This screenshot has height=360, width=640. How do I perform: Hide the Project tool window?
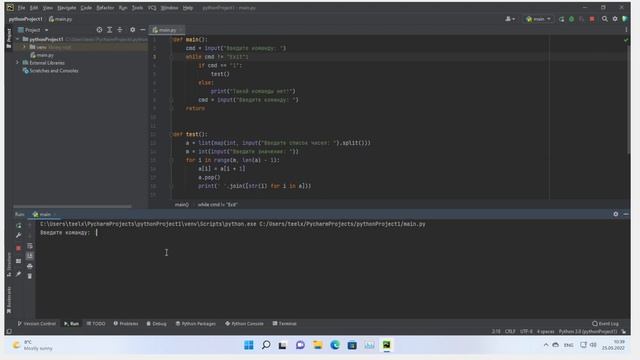pos(142,30)
